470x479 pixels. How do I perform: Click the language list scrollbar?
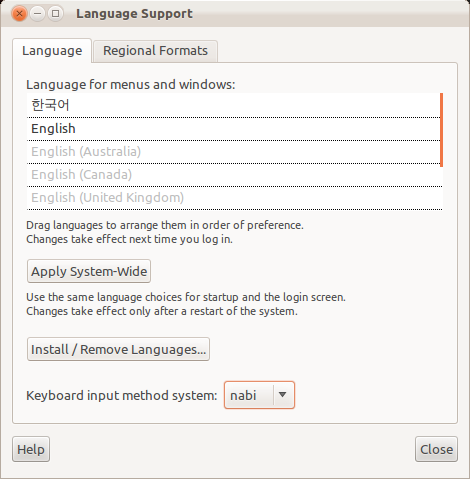tap(441, 130)
